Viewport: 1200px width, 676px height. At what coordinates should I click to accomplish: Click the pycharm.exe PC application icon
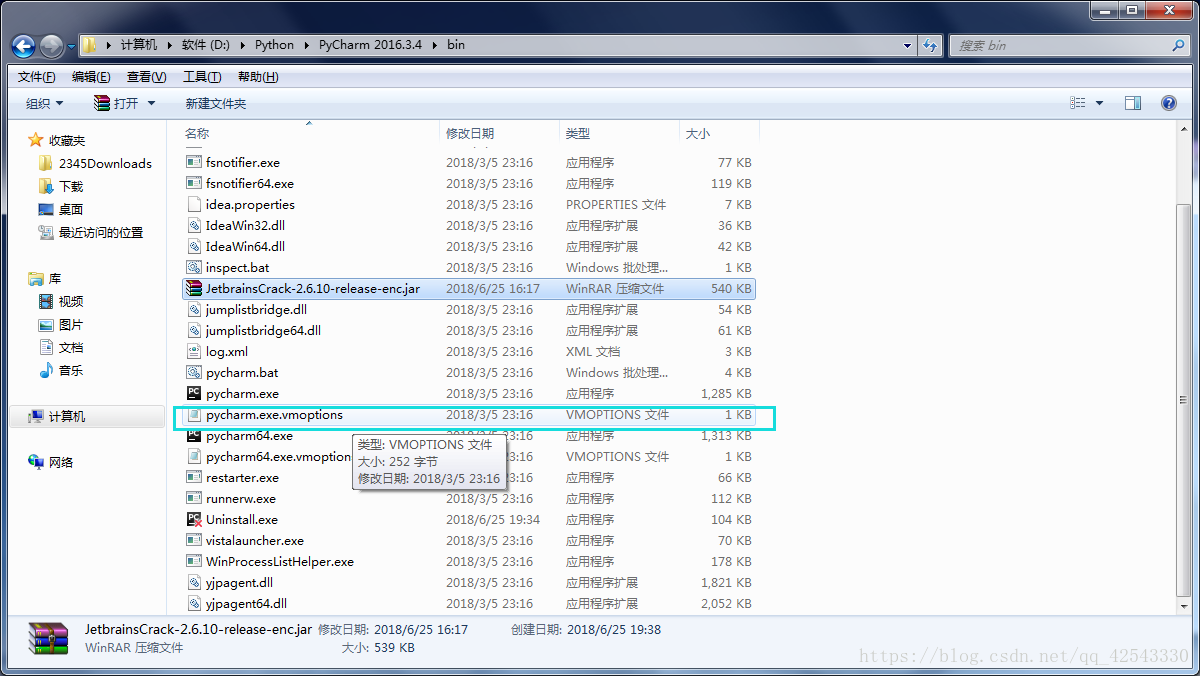(x=195, y=393)
